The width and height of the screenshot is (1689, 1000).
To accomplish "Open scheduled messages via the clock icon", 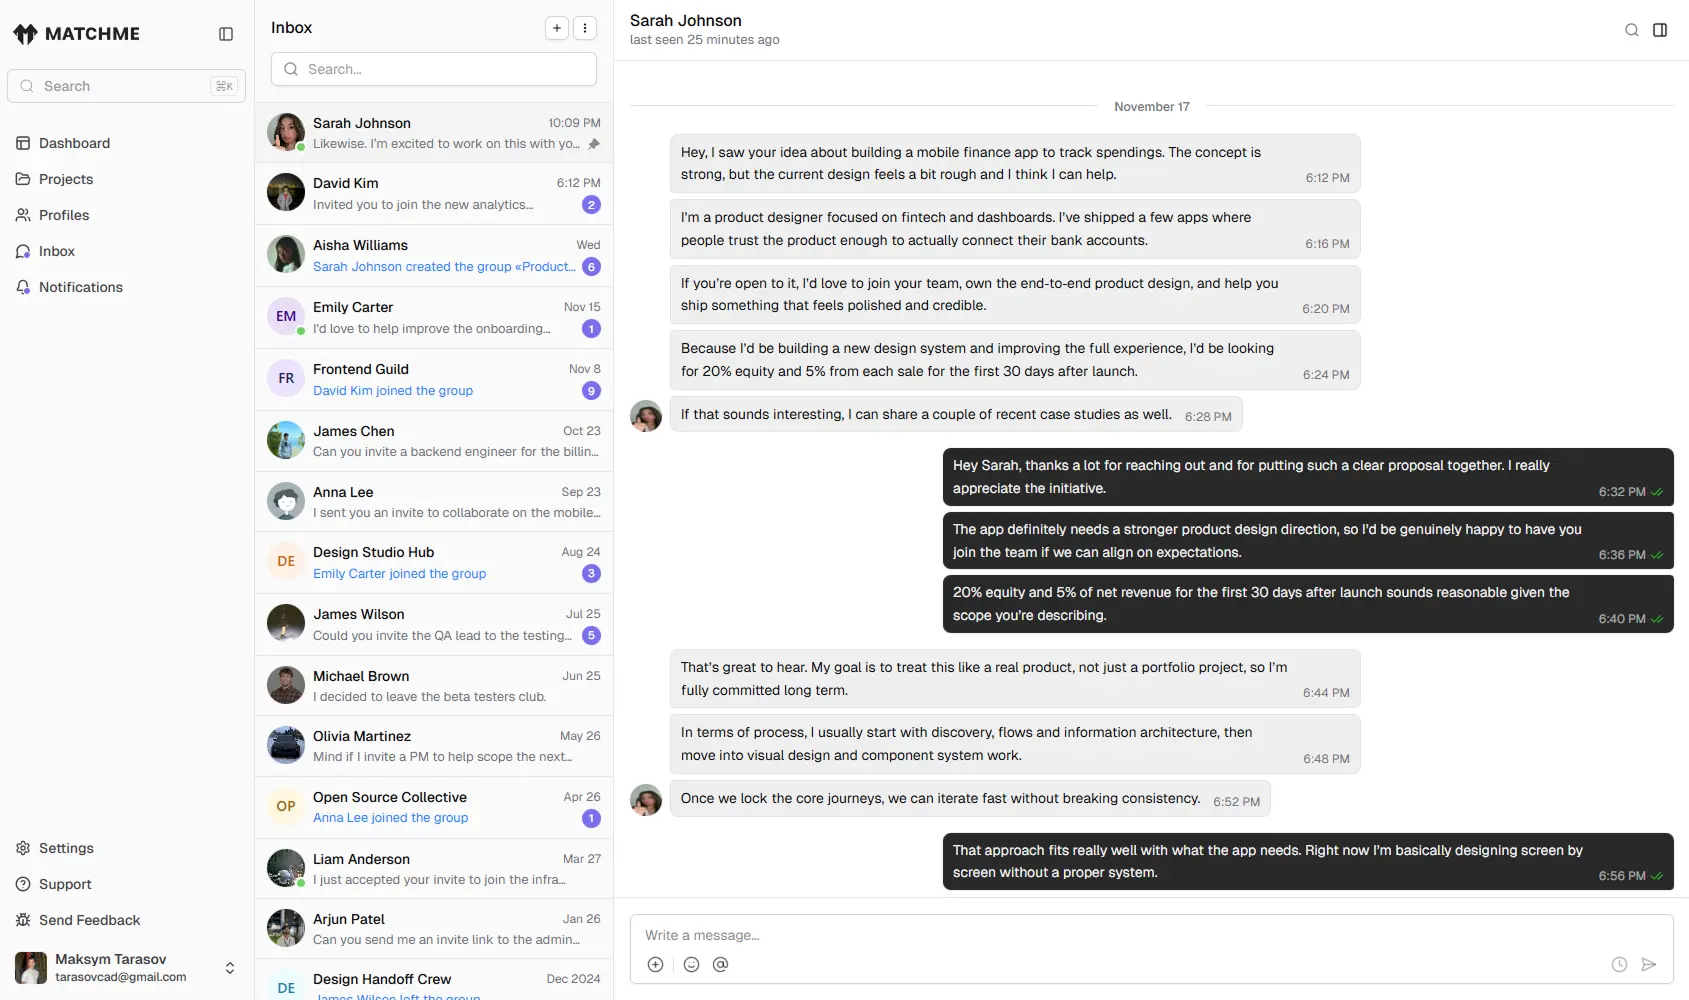I will 1618,964.
